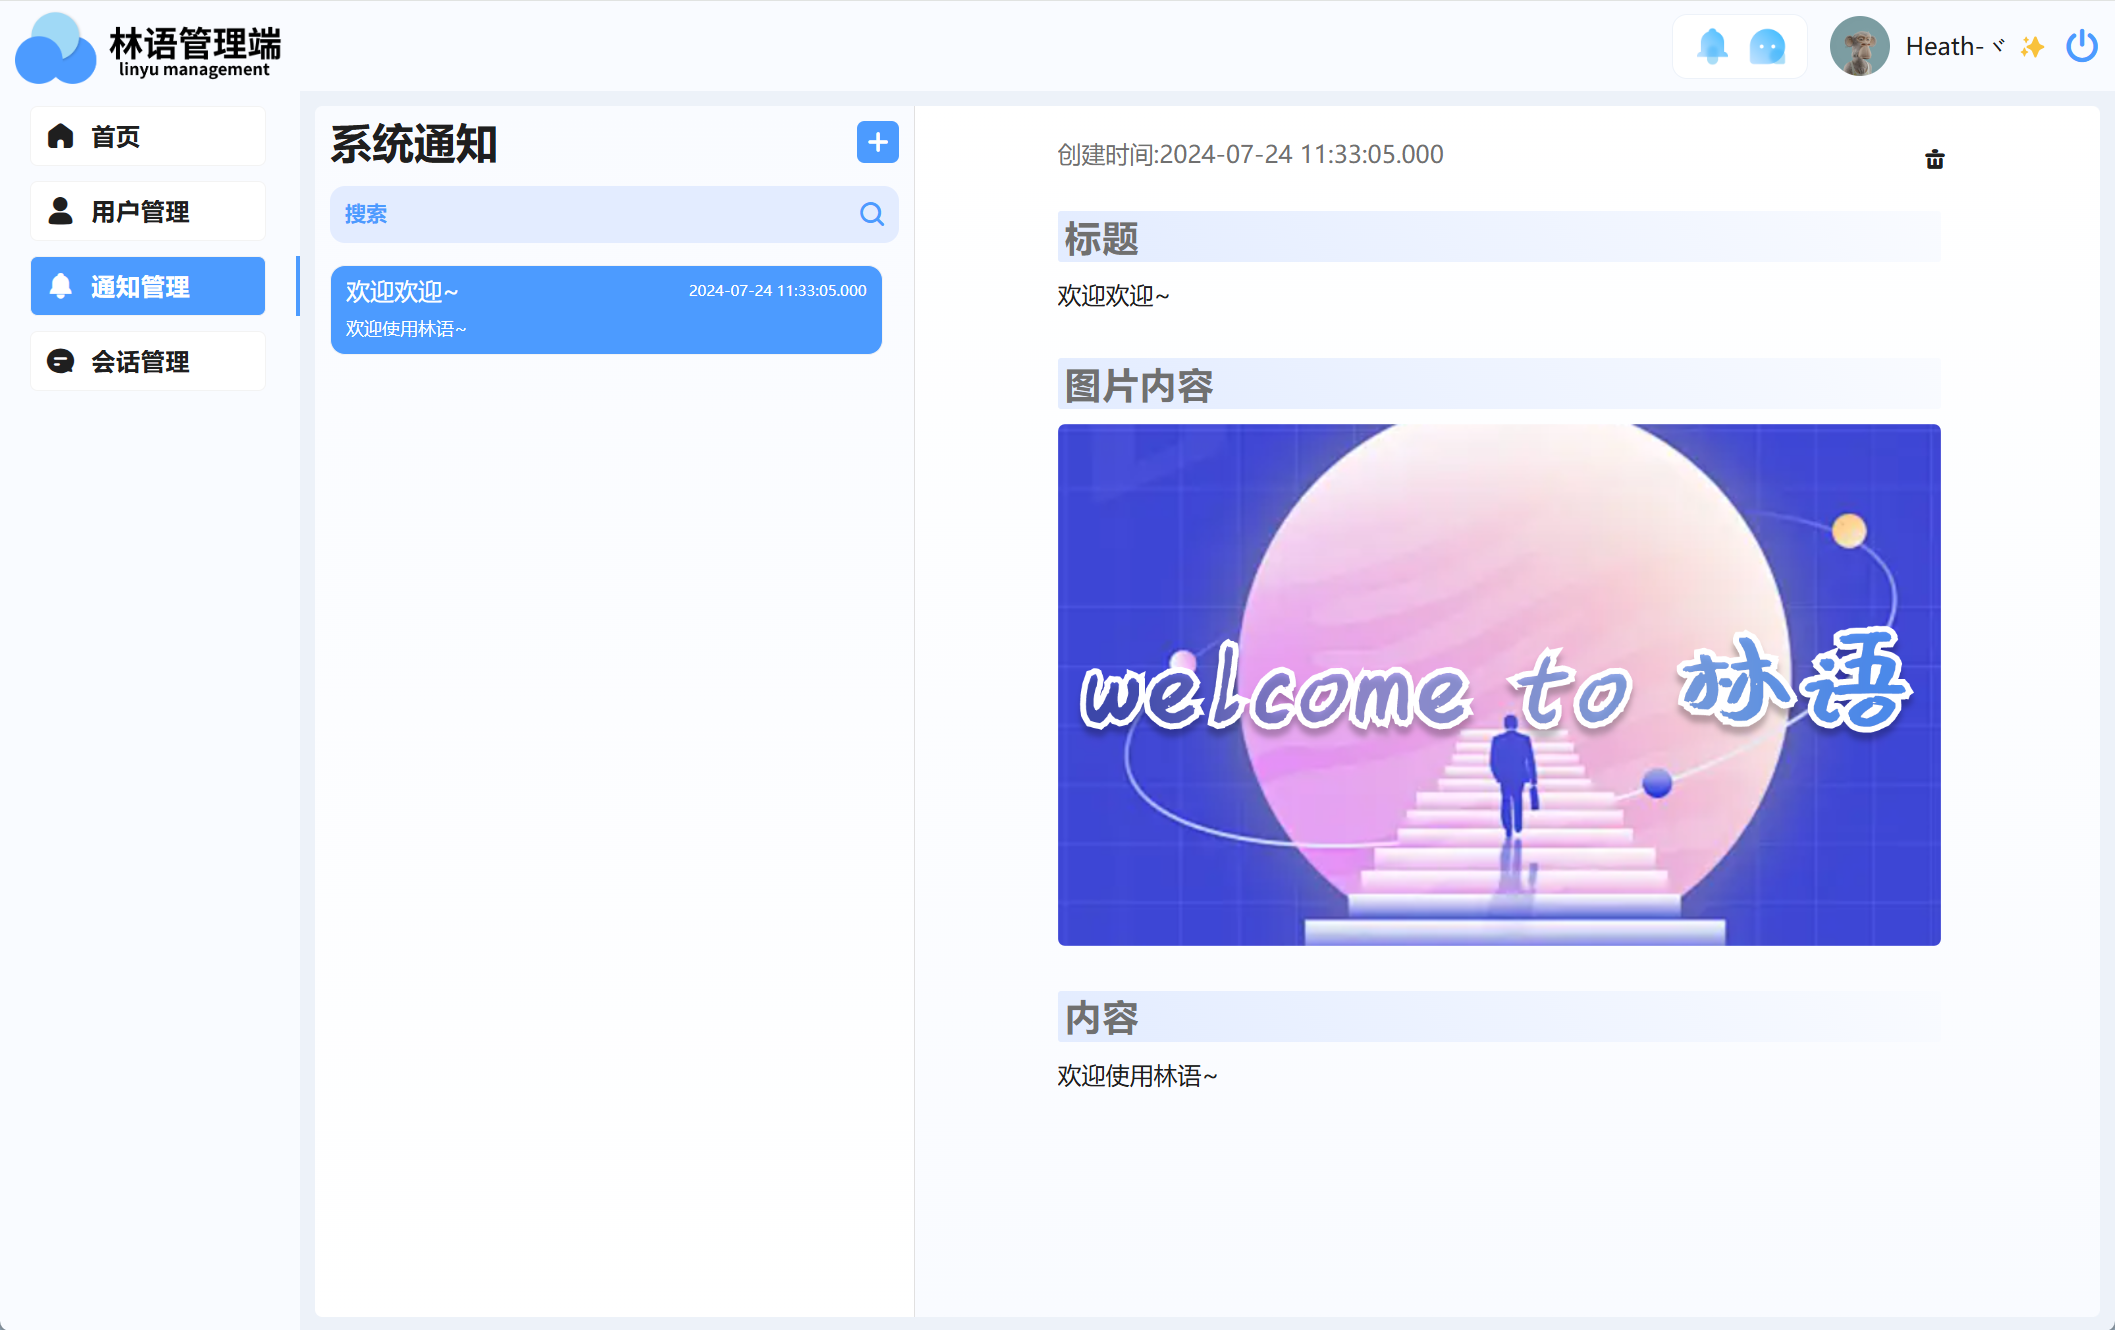
Task: Click the card's 2024-07-24 11:33:05.000 date
Action: pyautogui.click(x=777, y=290)
